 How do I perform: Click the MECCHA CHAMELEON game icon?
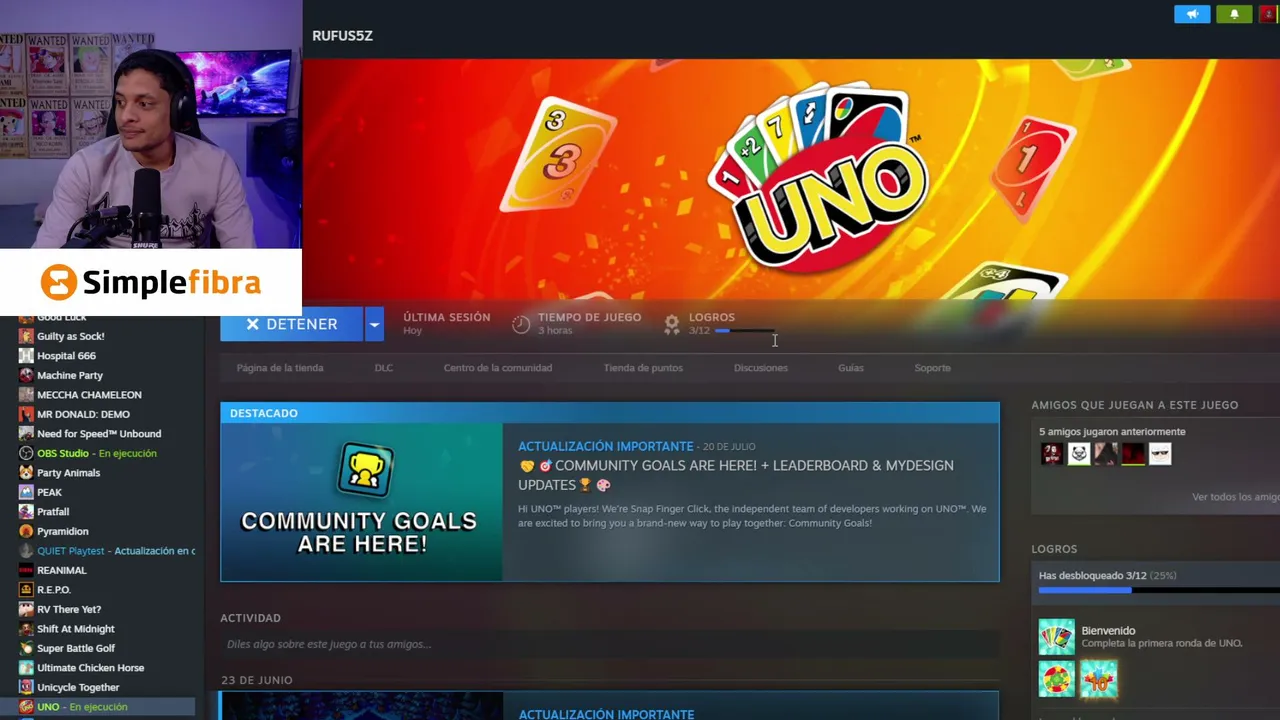[x=26, y=395]
